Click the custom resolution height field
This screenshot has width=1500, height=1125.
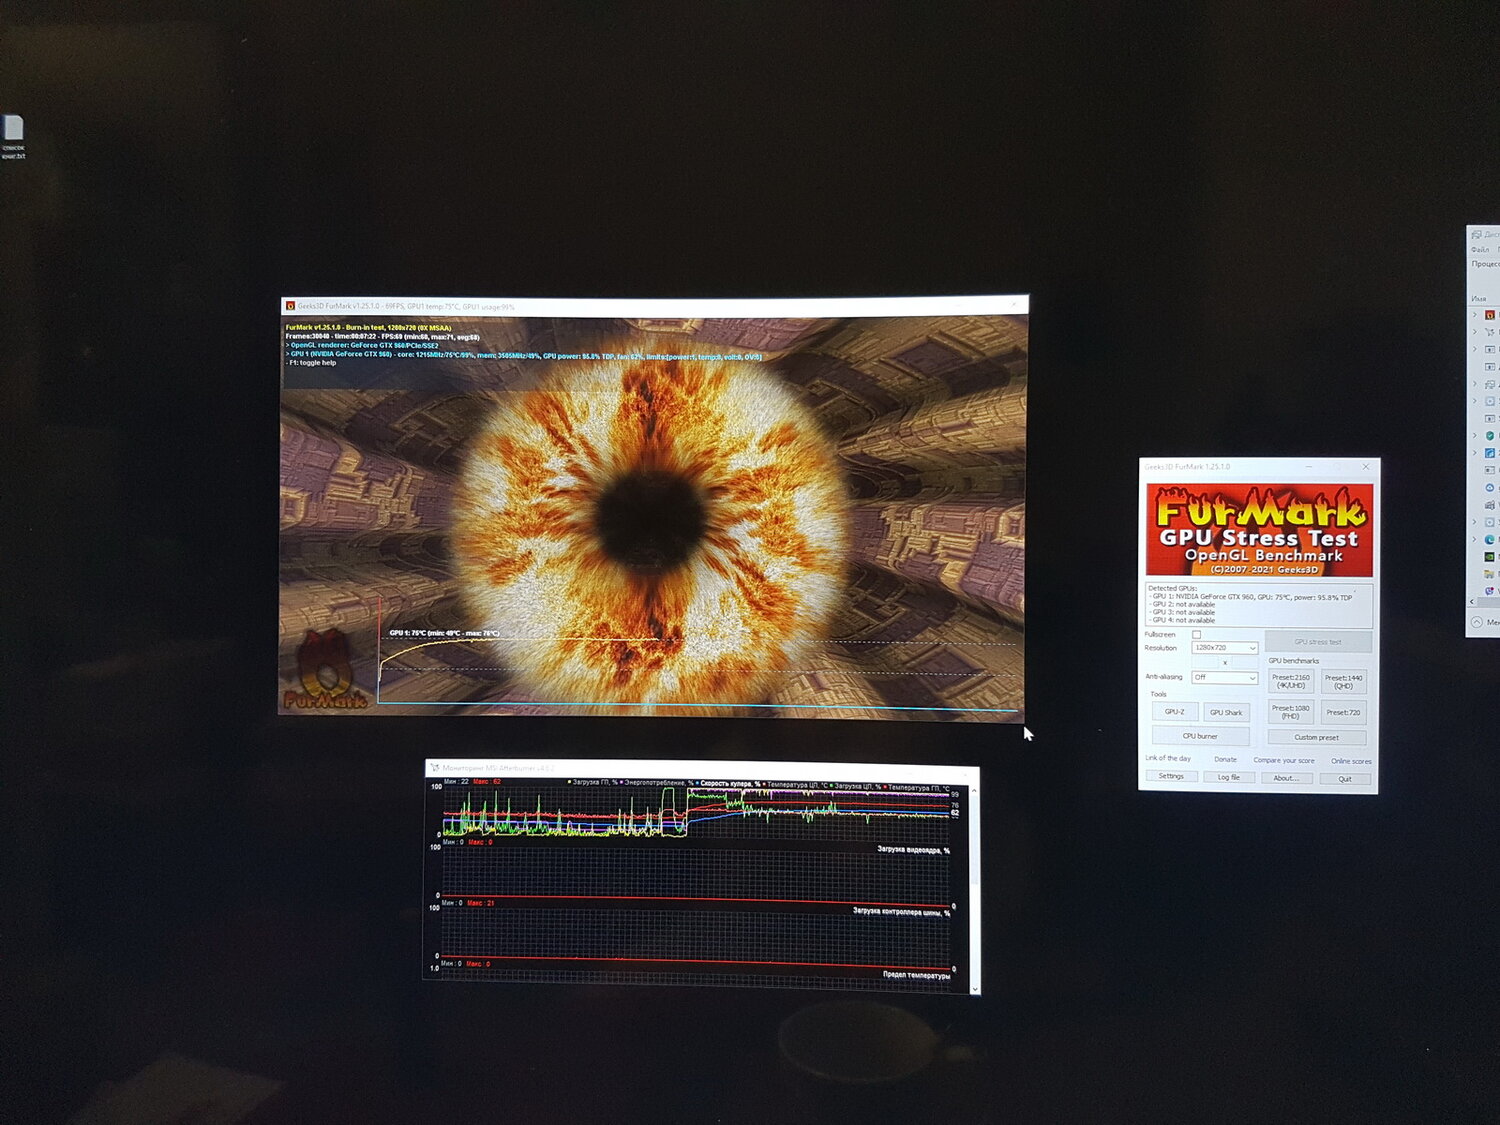click(x=1245, y=662)
